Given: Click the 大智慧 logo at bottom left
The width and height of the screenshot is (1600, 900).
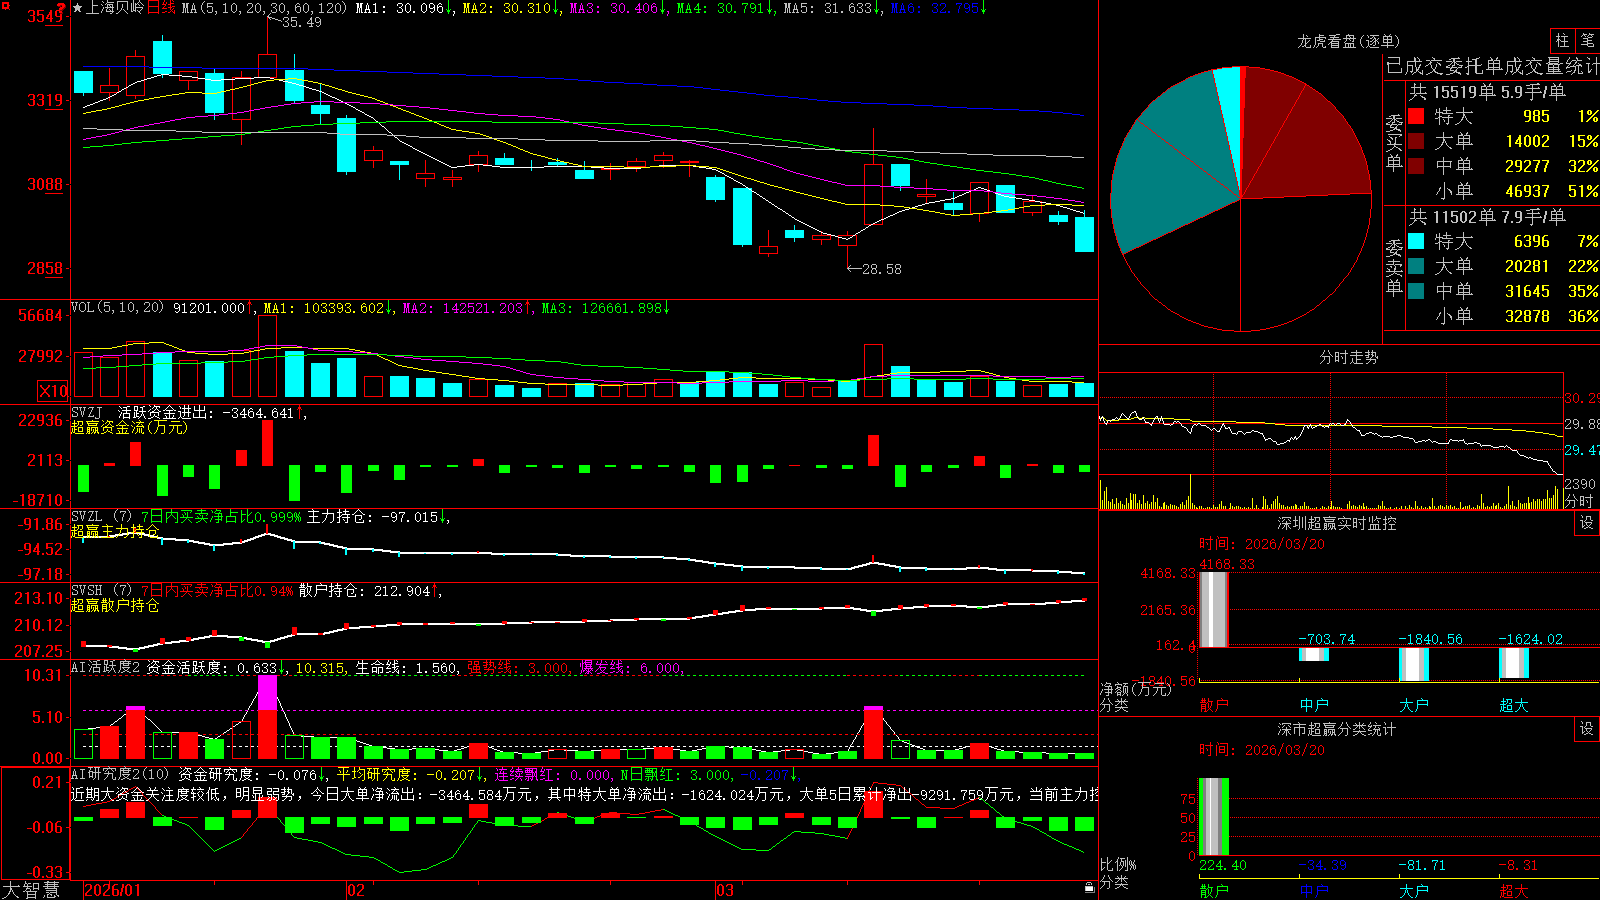Looking at the screenshot, I should [x=31, y=890].
